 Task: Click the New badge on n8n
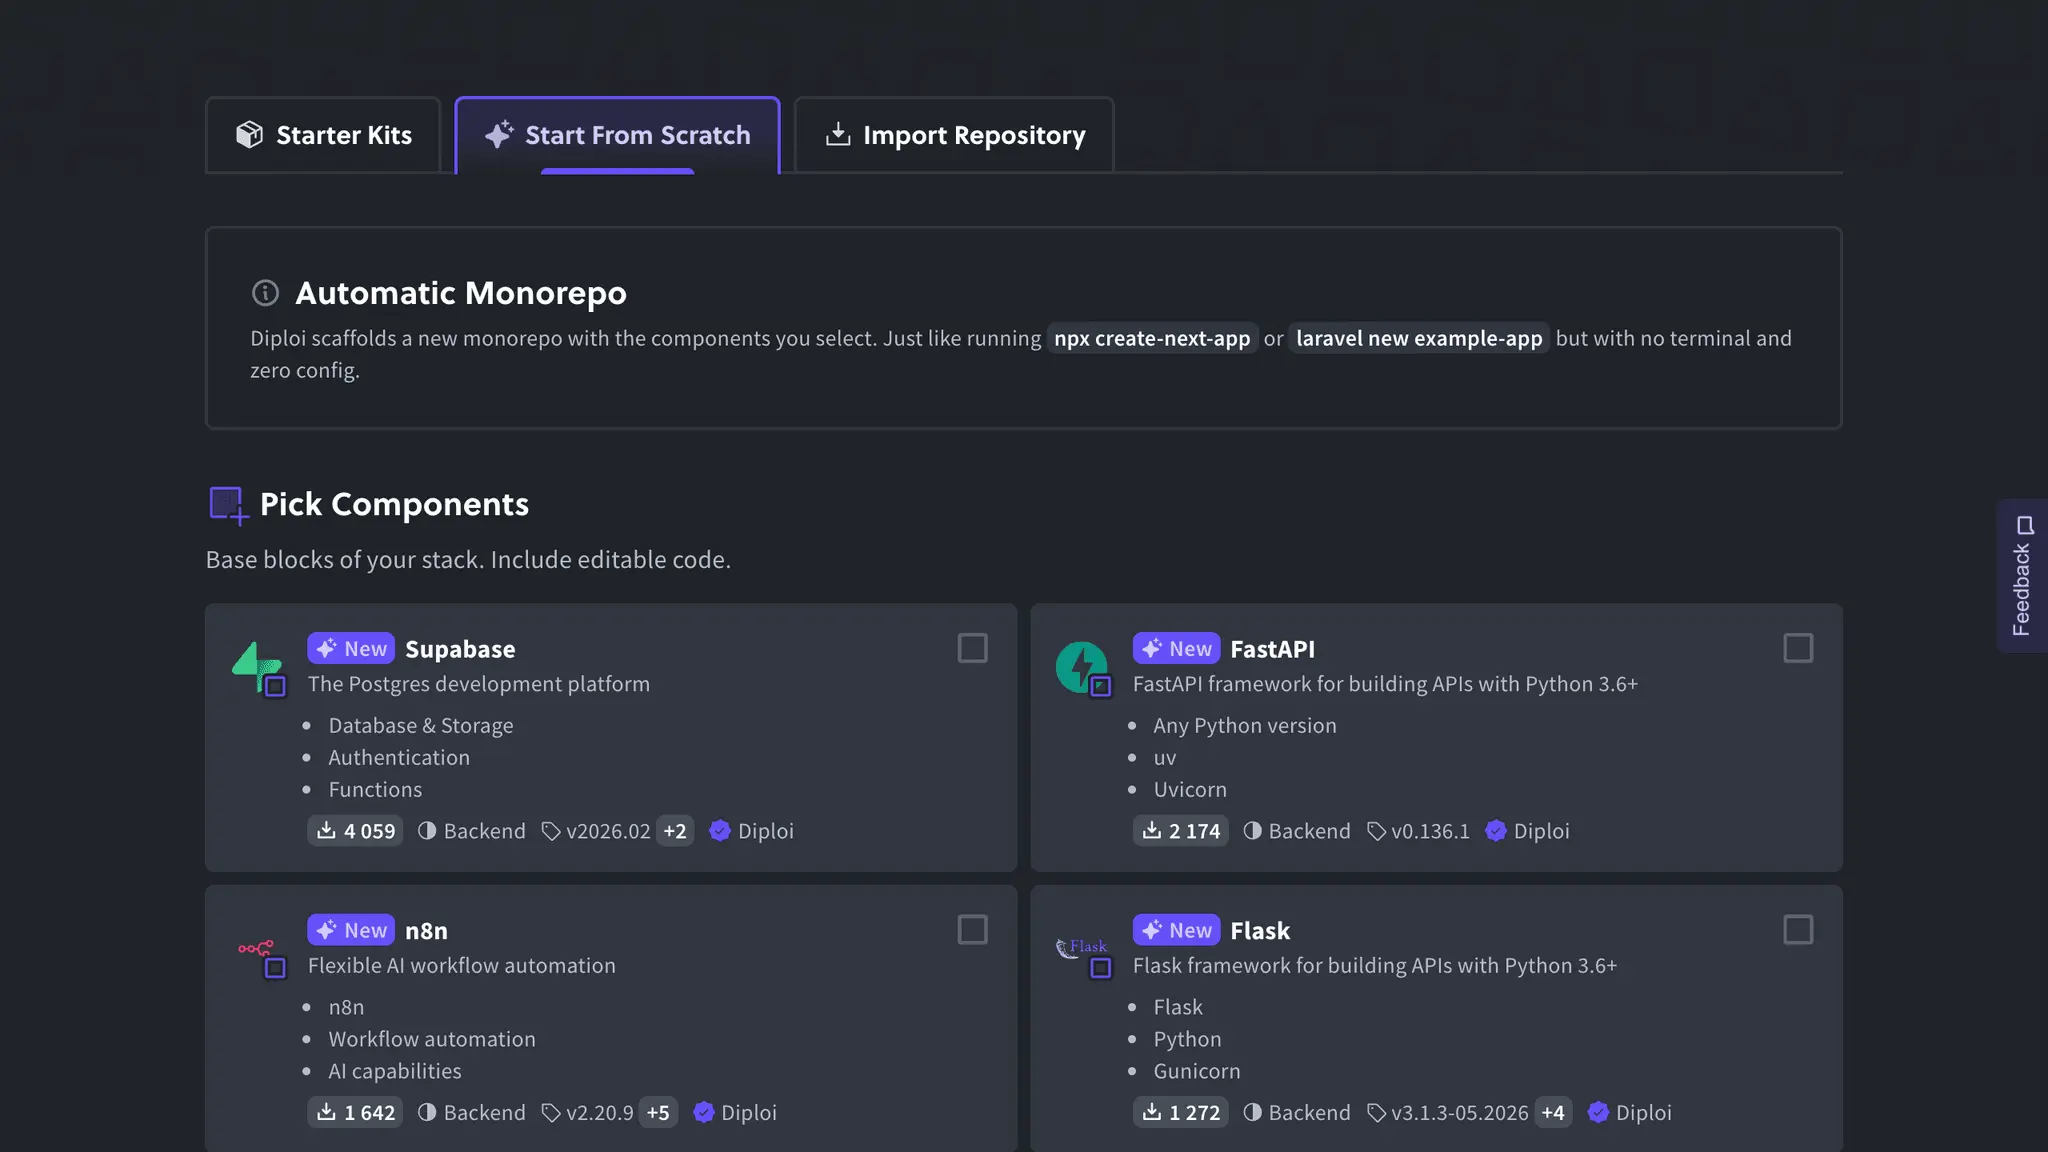tap(351, 930)
